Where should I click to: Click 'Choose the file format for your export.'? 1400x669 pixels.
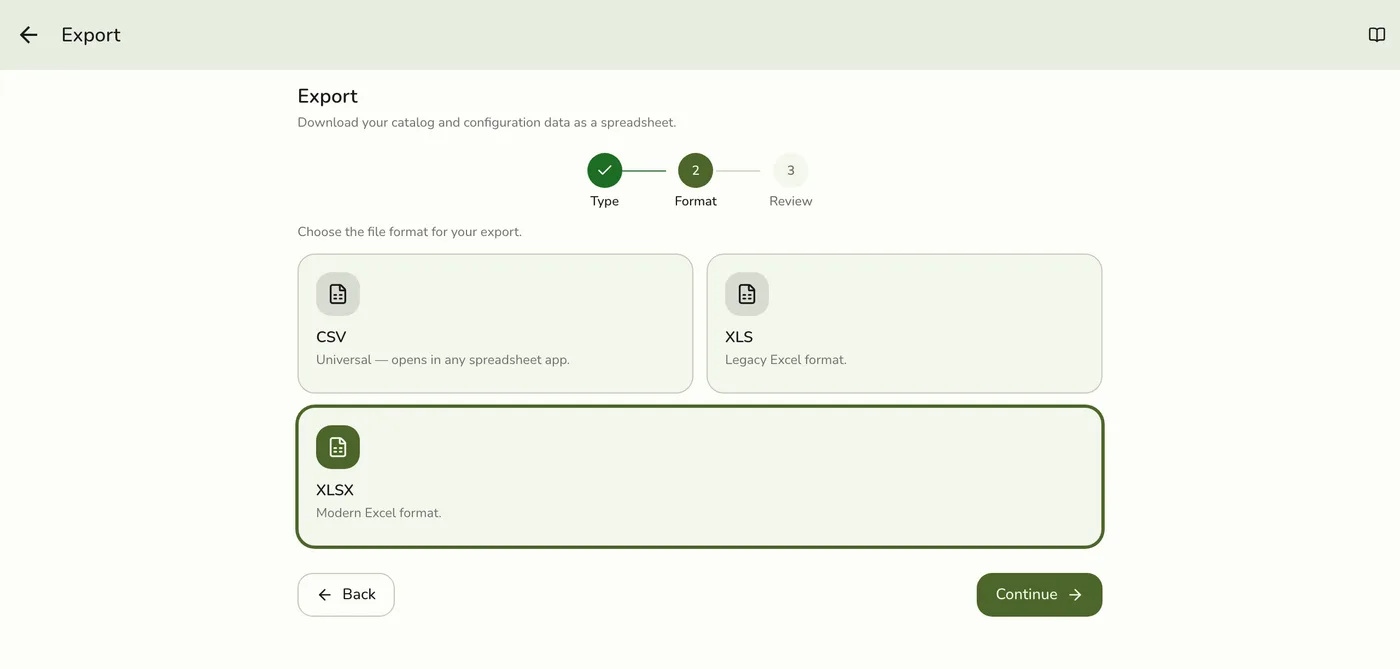[x=410, y=232]
